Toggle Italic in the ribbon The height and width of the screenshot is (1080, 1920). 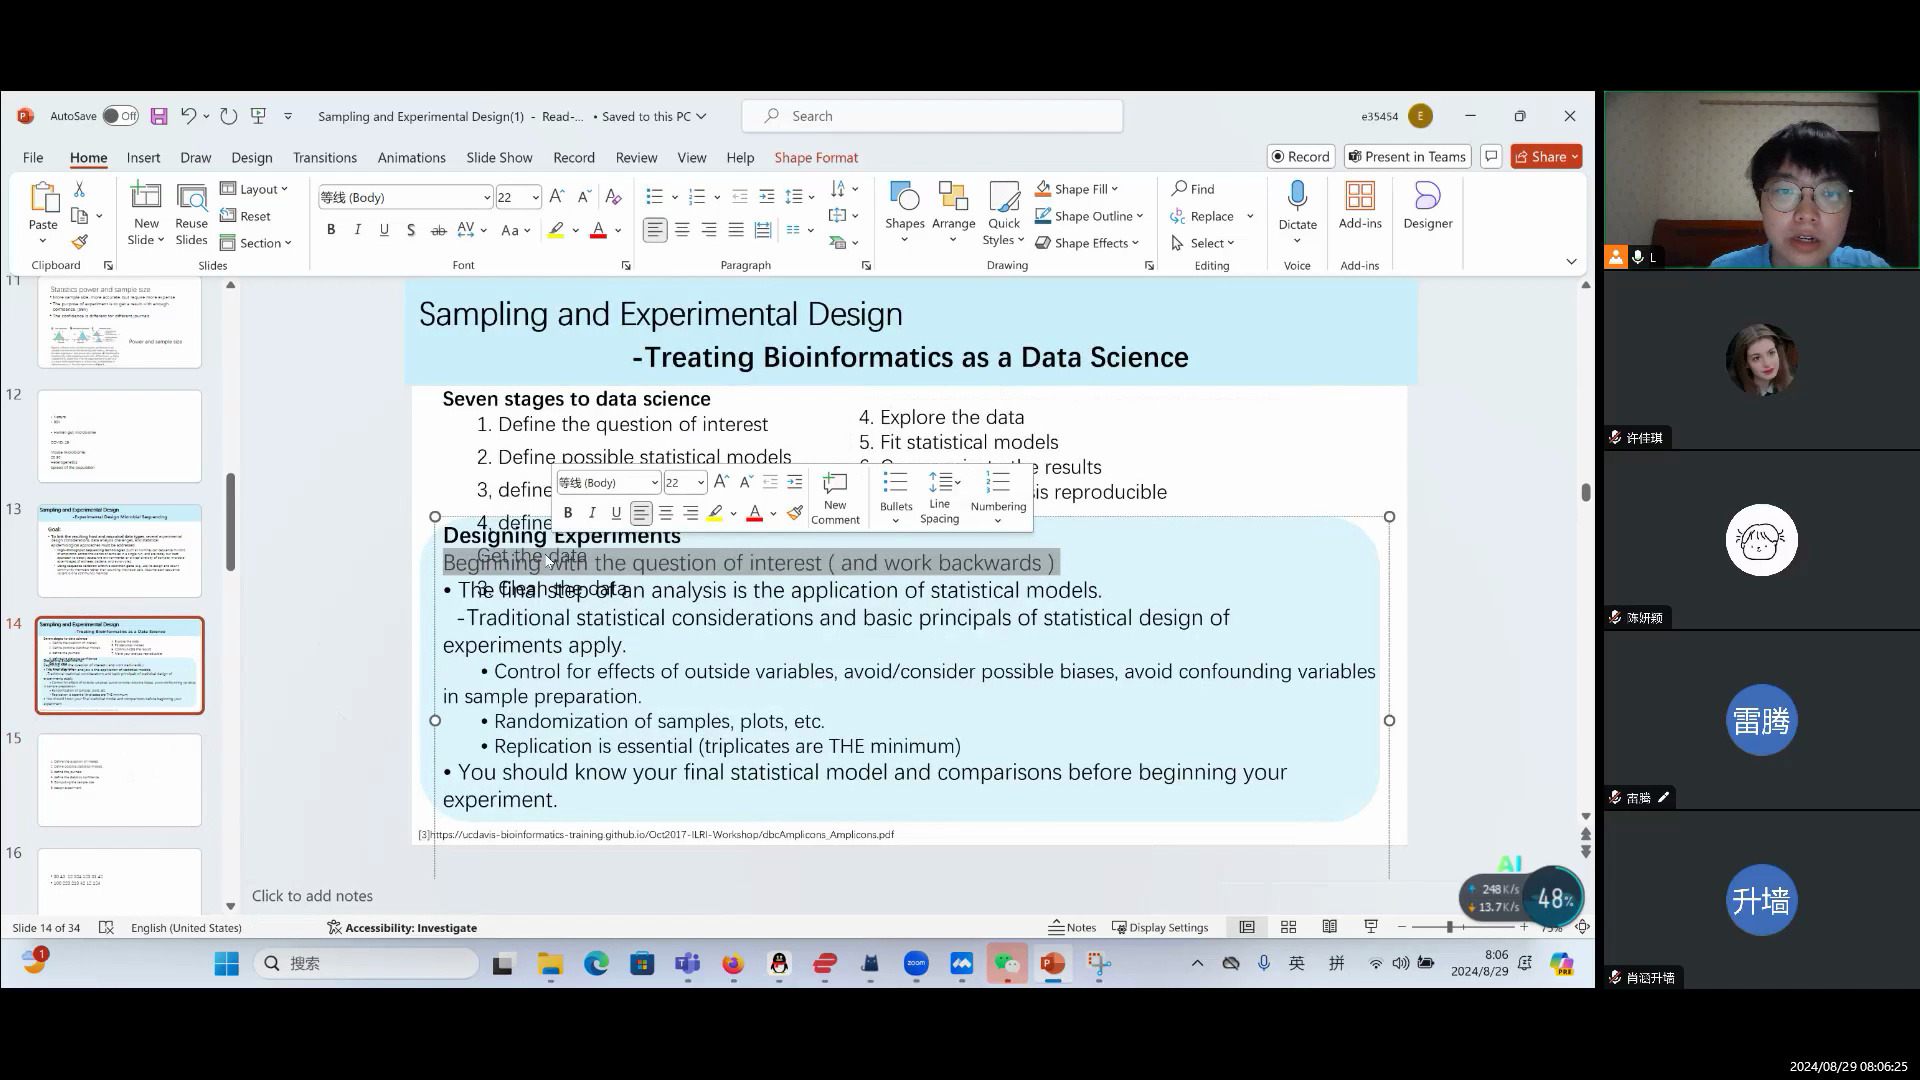pos(357,230)
